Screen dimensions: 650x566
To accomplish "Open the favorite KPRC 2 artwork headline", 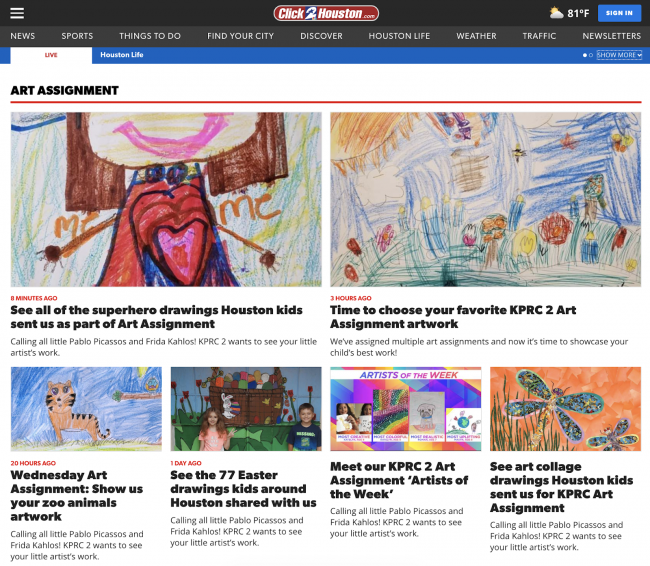I will tap(453, 317).
